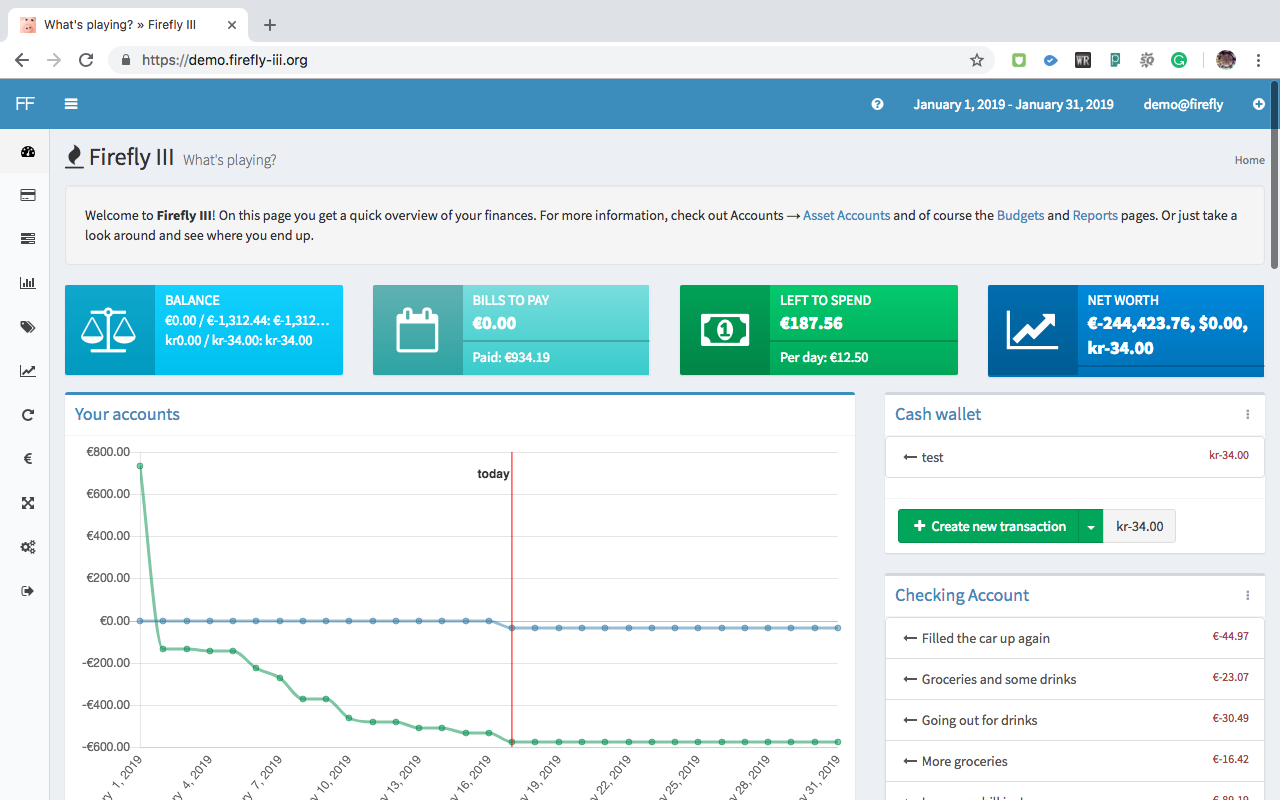Follow the Reports link in welcome text
1280x800 pixels.
(1095, 215)
